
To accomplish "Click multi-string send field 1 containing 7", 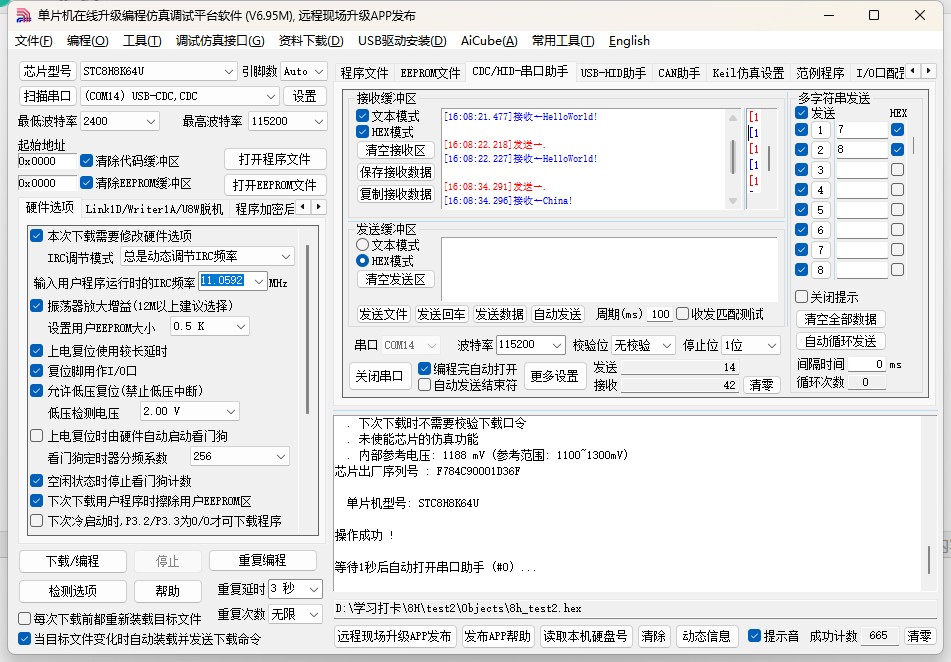I will point(861,129).
